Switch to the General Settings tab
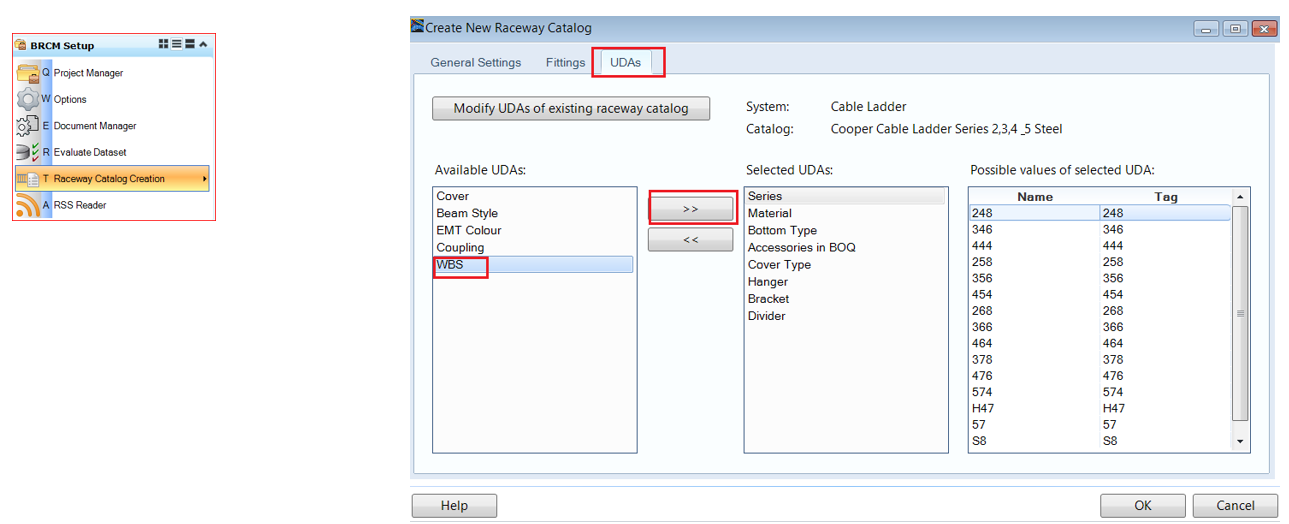Viewport: 1289px width, 524px height. coord(476,63)
